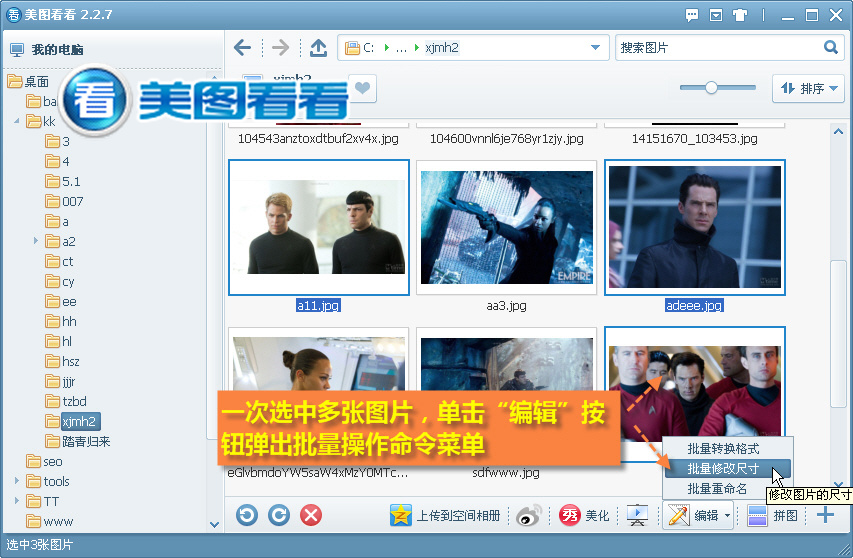Delete selected images with red X
853x558 pixels.
pos(311,515)
